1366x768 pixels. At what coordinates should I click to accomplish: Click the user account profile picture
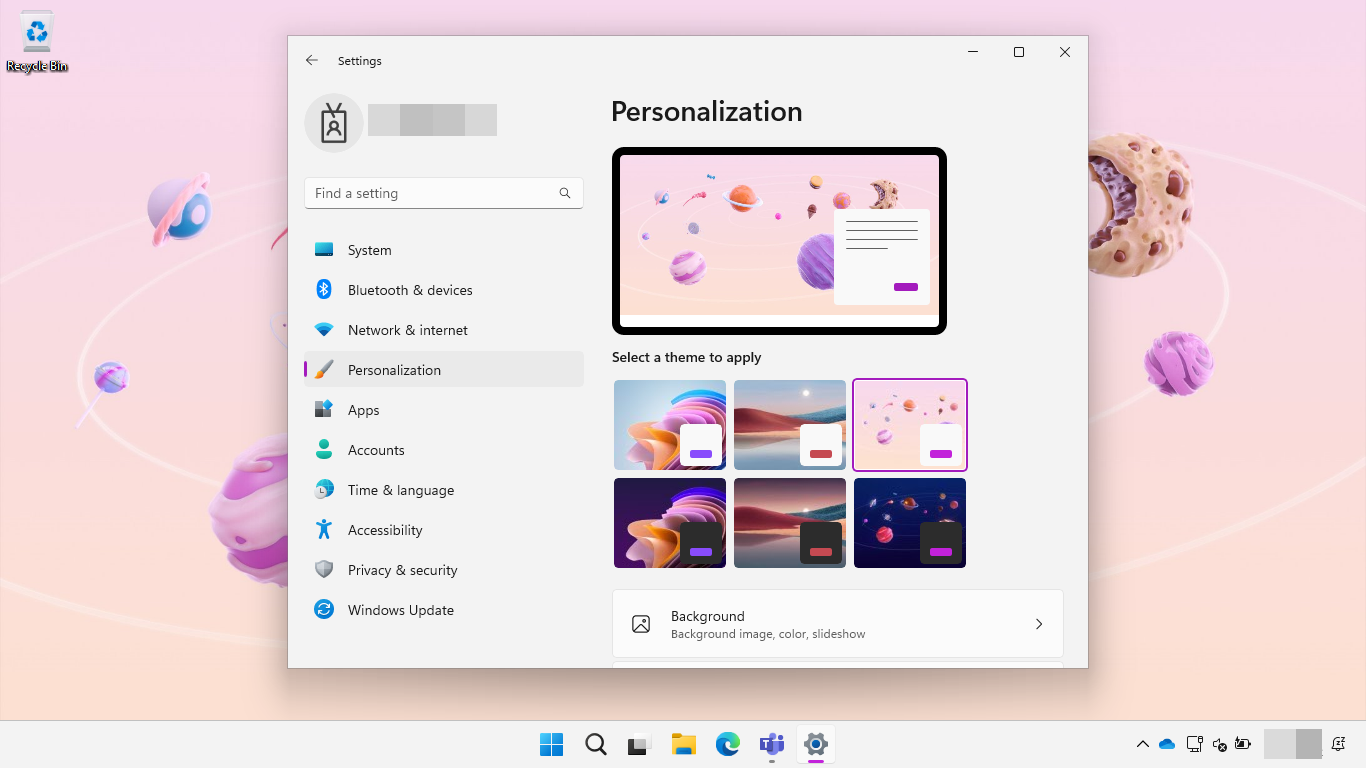pos(333,121)
